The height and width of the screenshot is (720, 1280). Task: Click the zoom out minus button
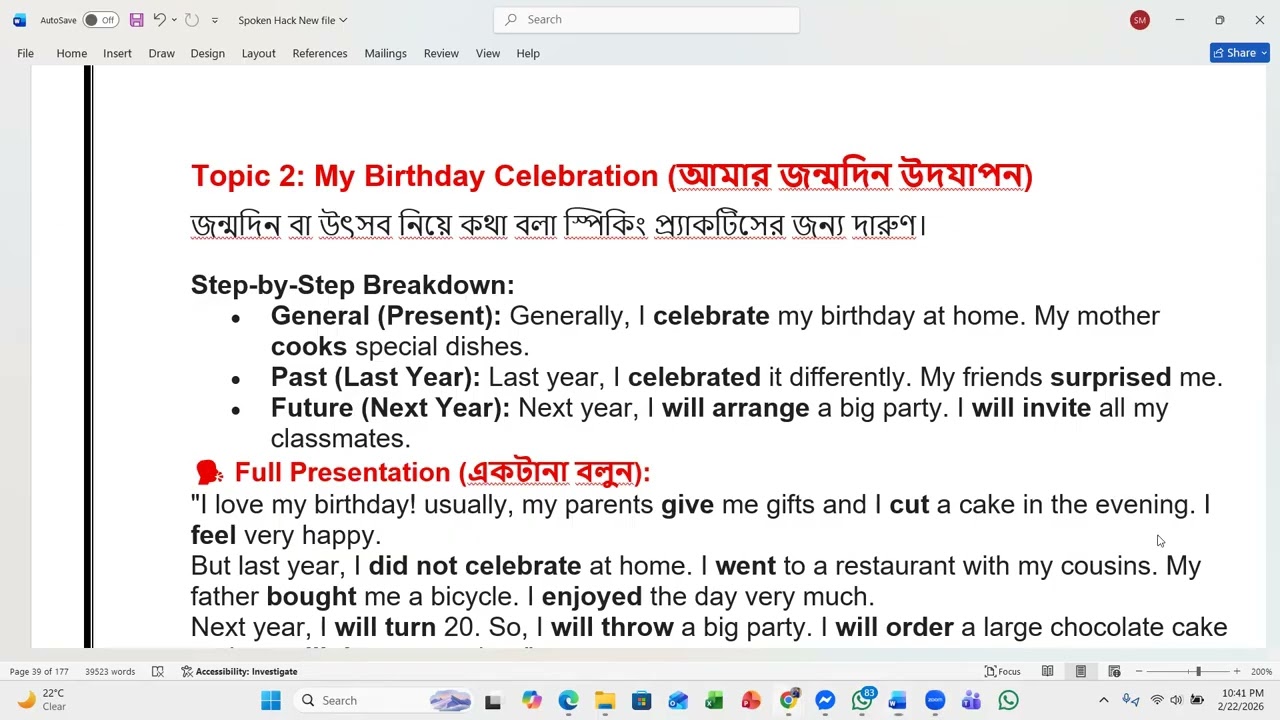click(1139, 671)
